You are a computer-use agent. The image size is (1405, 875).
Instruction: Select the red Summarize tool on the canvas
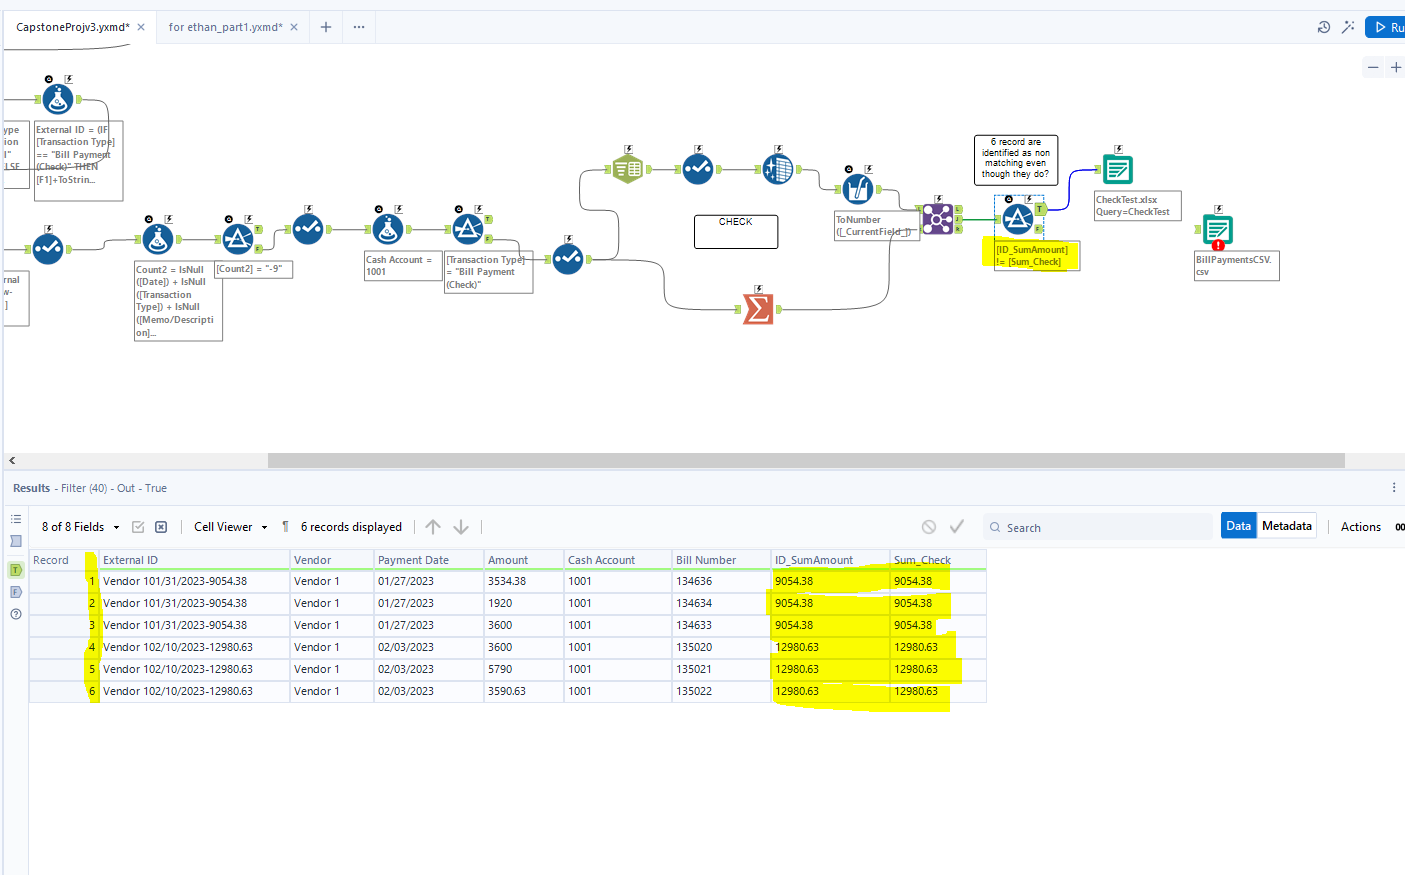click(758, 310)
